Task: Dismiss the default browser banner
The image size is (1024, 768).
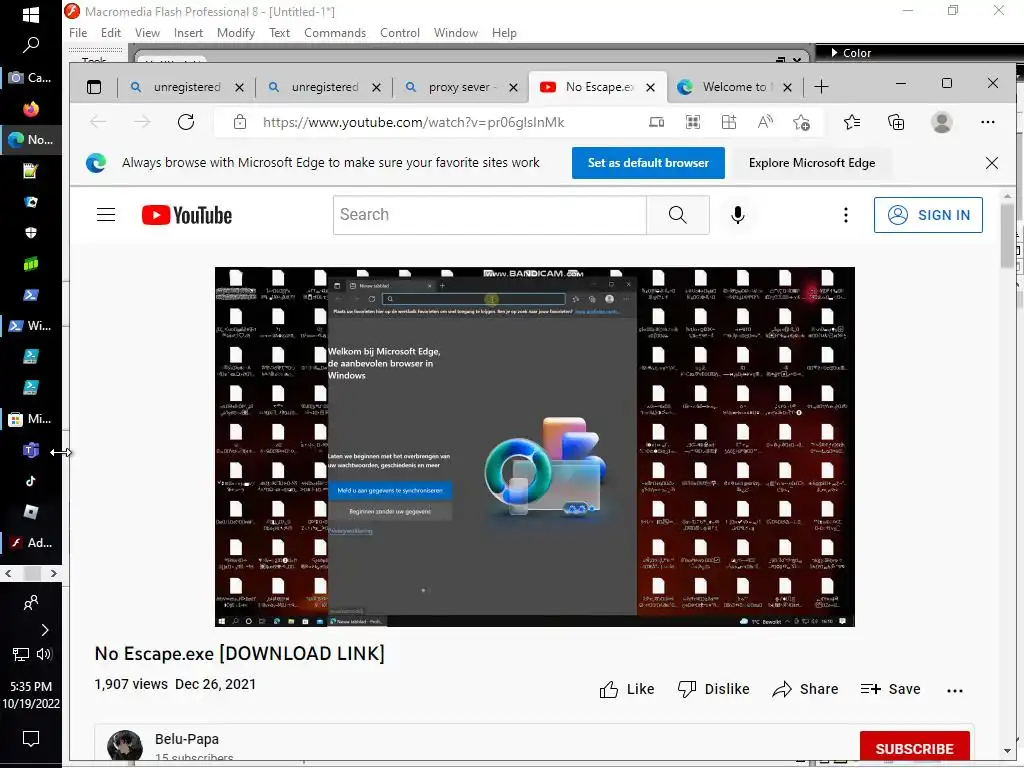Action: pos(991,163)
